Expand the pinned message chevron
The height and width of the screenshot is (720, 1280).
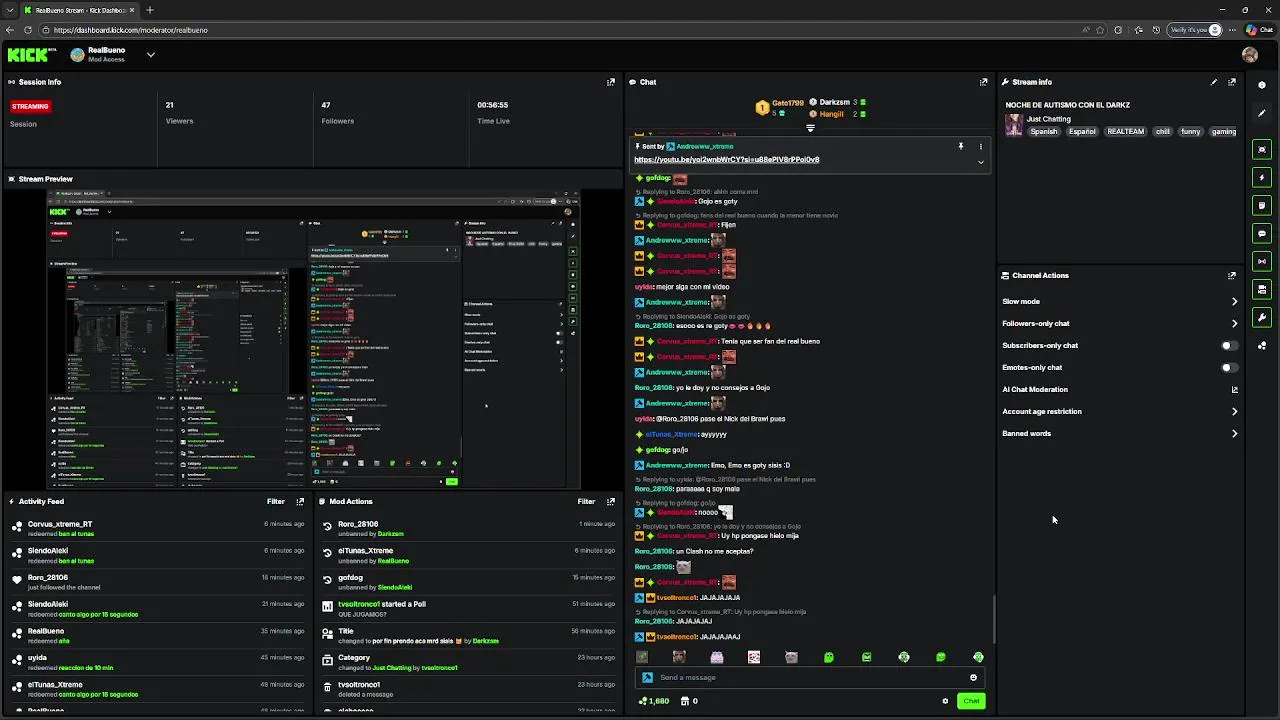(x=980, y=162)
